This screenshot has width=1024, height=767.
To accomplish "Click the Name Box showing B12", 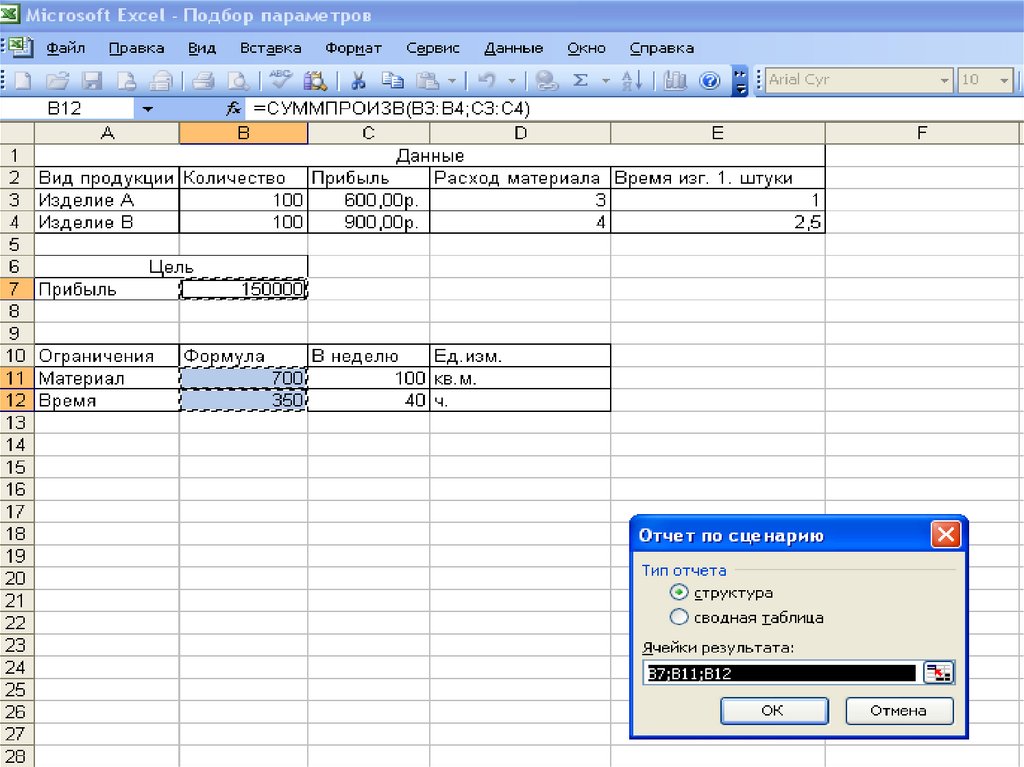I will [68, 108].
